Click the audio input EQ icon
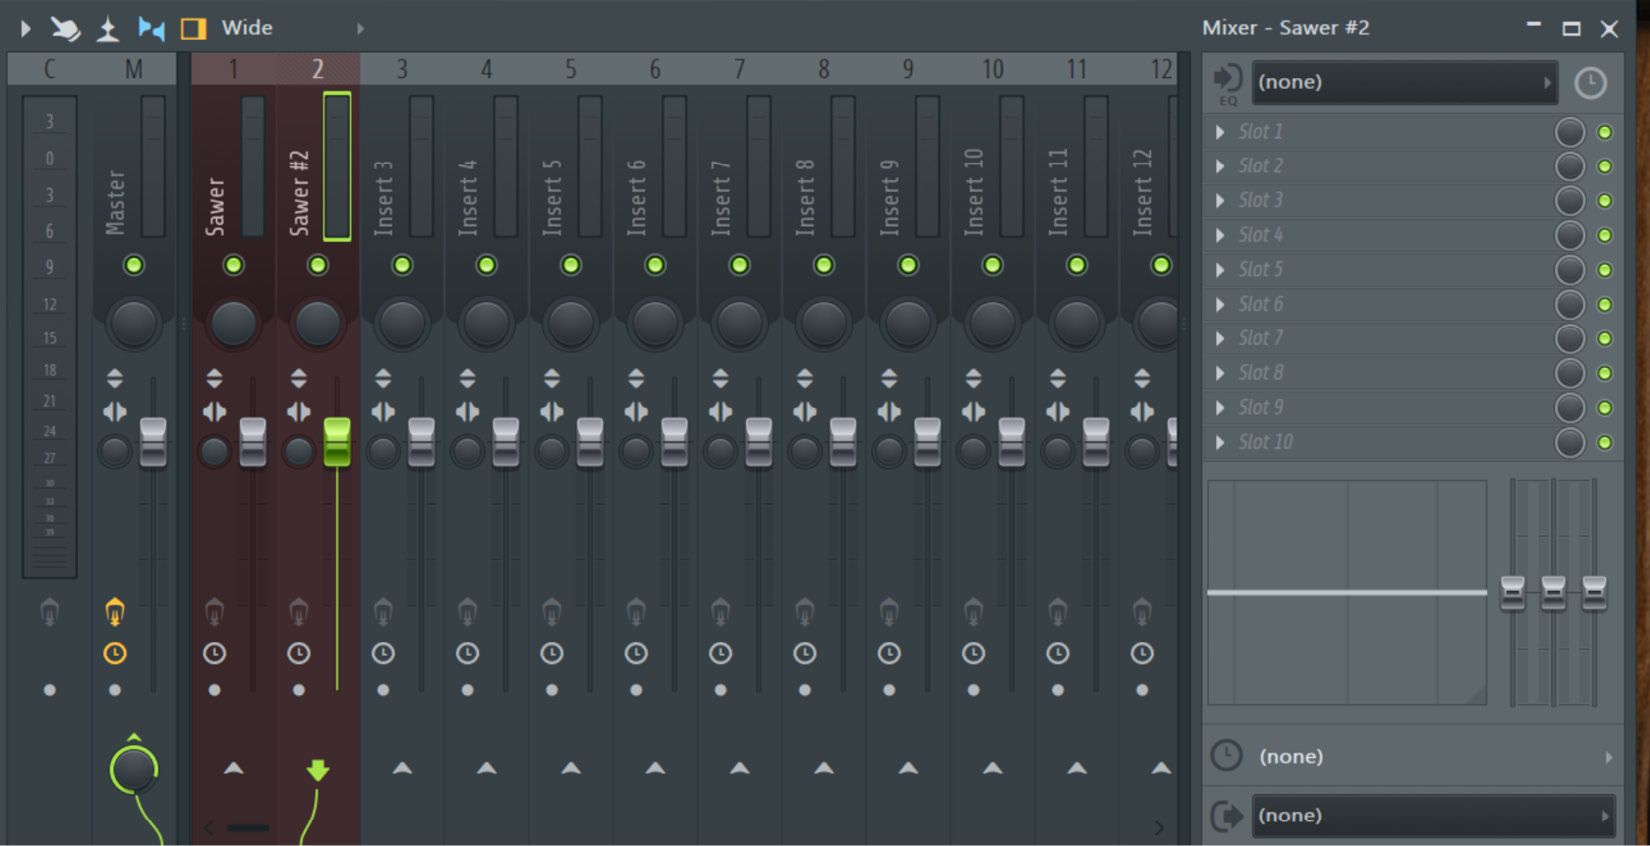Screen dimensions: 1650x846 pos(1228,84)
